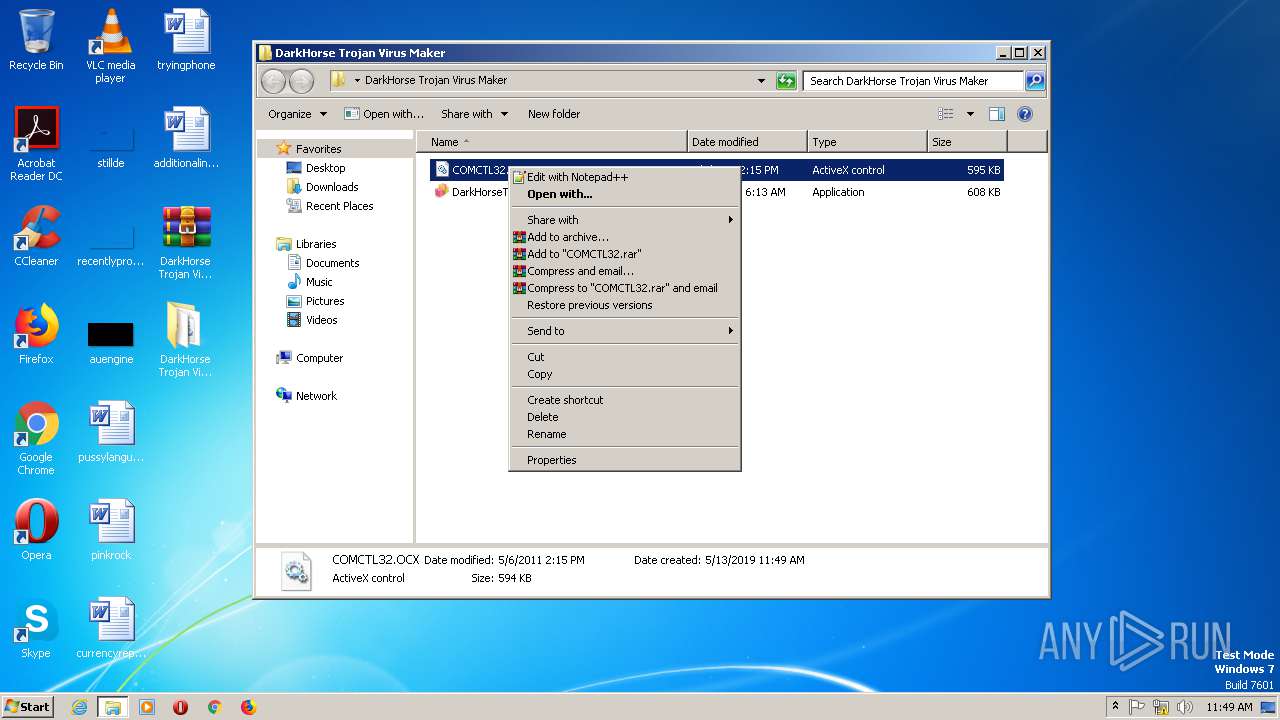Click taskbar clock showing 11:49 AM
The image size is (1280, 720).
[x=1229, y=707]
